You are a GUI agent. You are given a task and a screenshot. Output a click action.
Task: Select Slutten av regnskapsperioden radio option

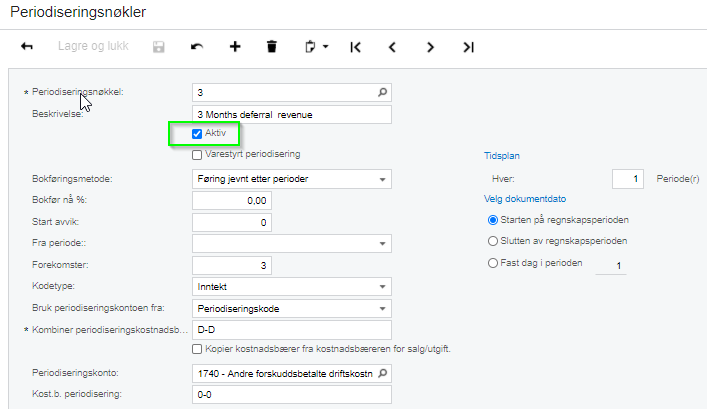[x=491, y=241]
